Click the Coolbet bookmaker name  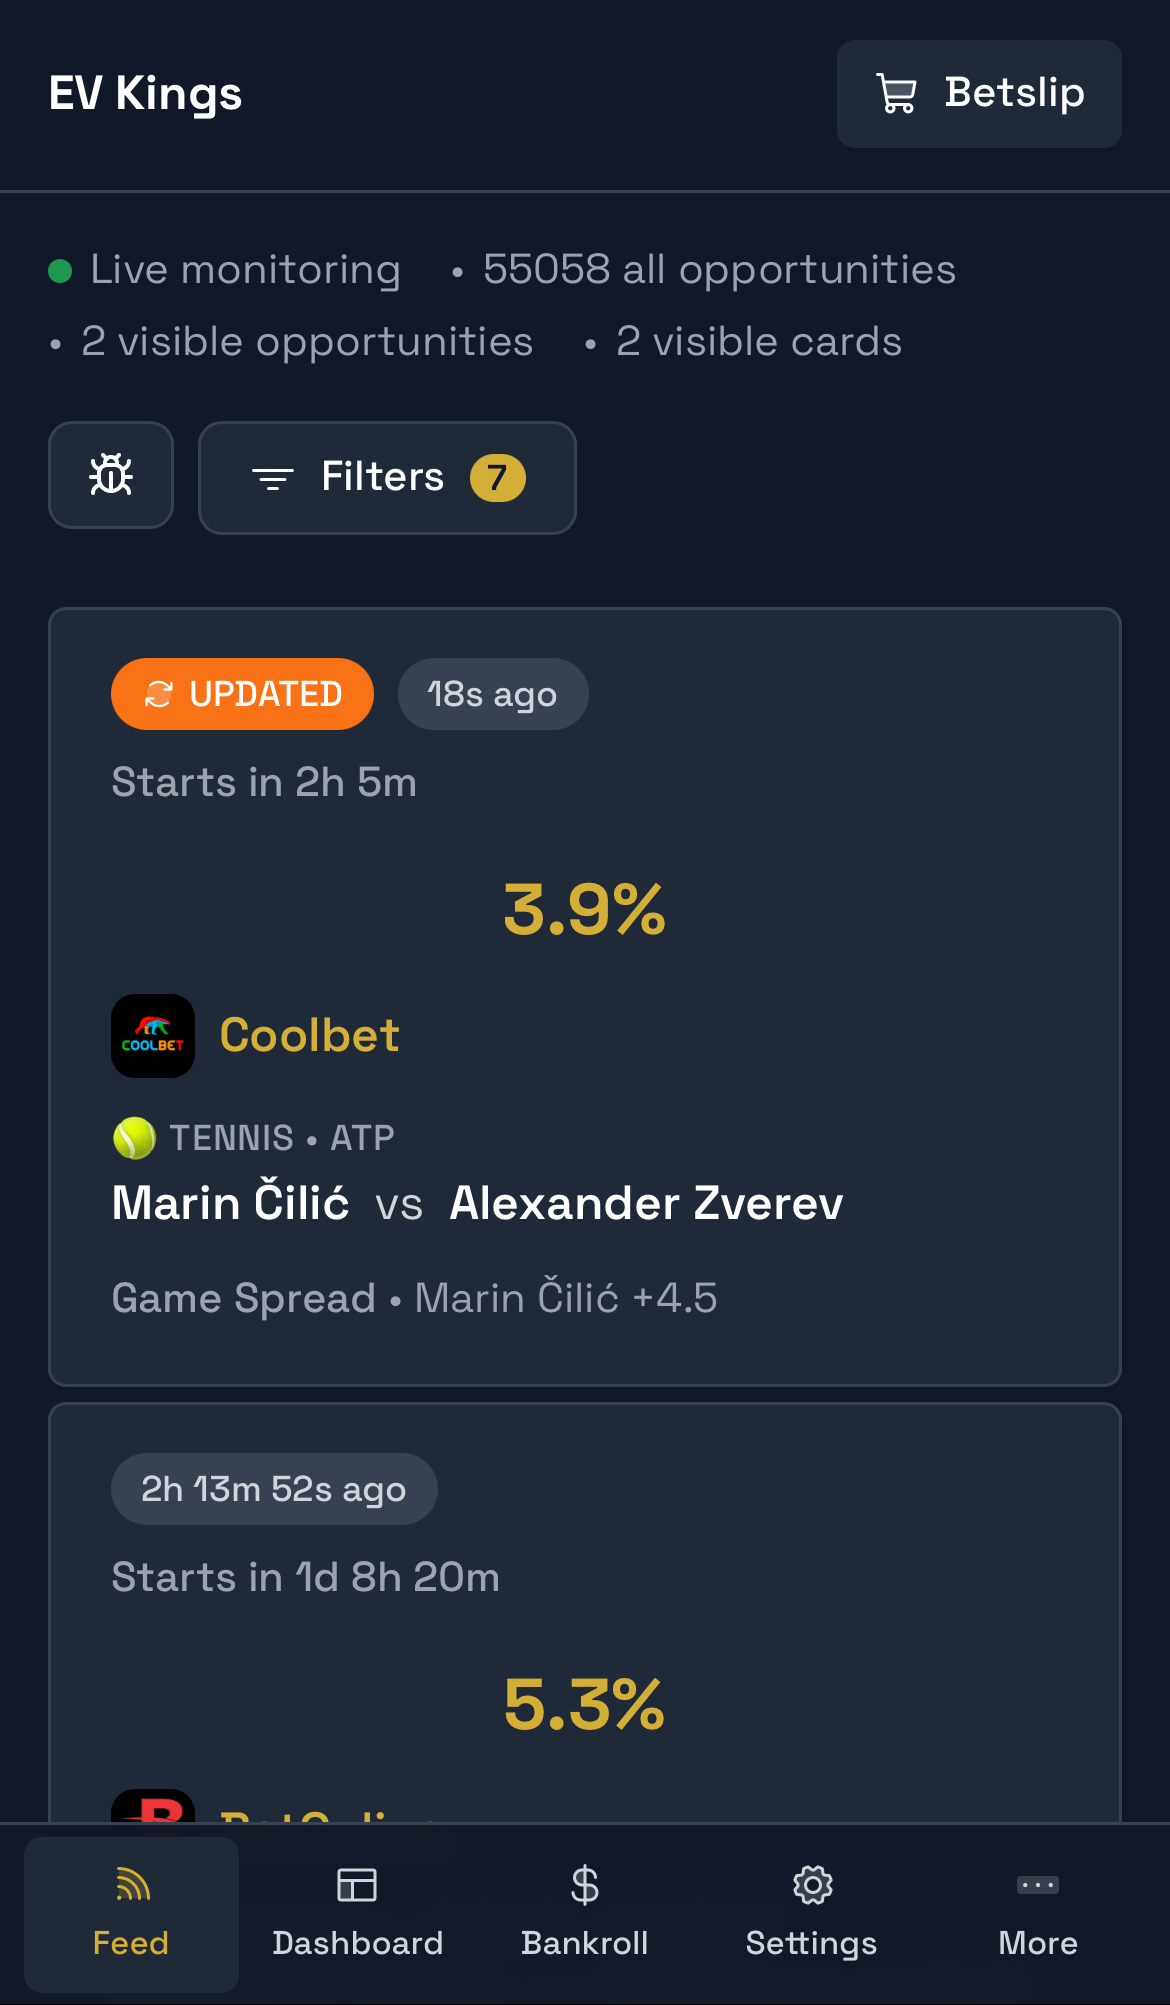[309, 1036]
